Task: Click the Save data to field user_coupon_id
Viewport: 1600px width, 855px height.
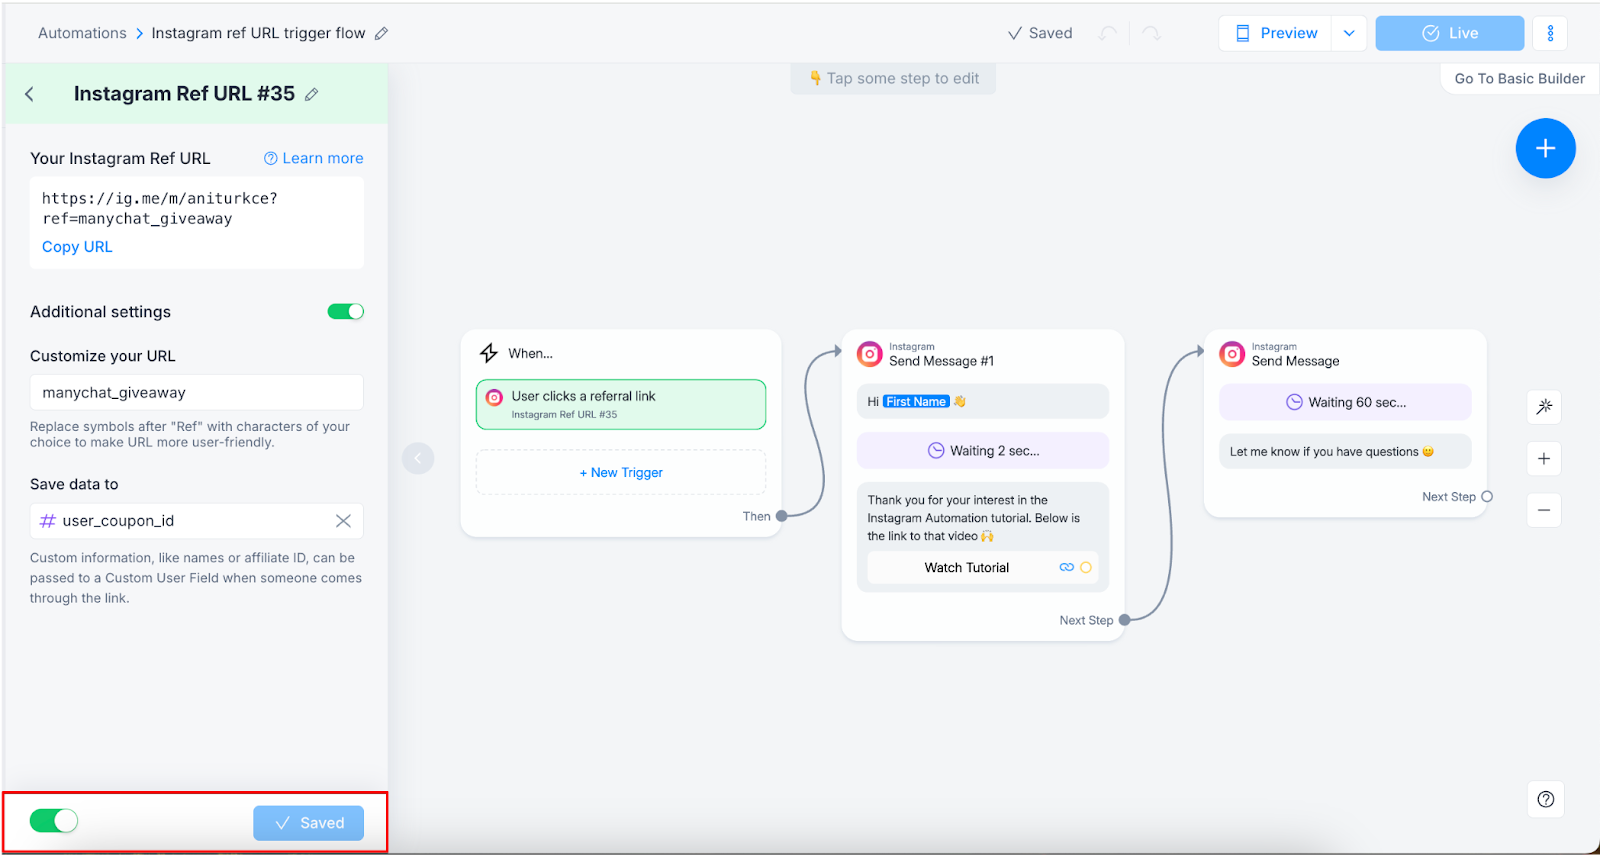Action: coord(197,521)
